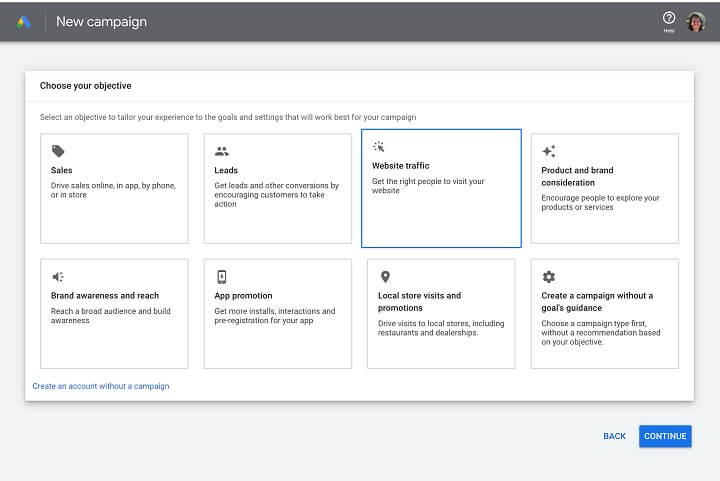Click the blue CONTINUE button
The width and height of the screenshot is (720, 481).
(x=665, y=436)
